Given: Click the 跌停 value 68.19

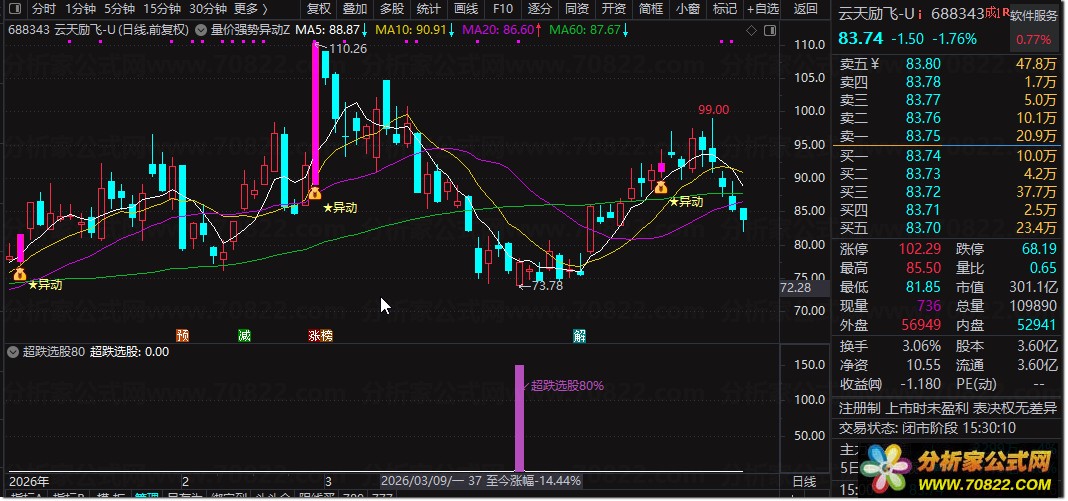Looking at the screenshot, I should click(1041, 249).
